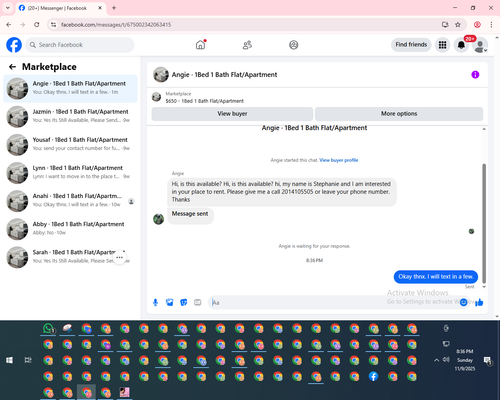Go to Facebook Home feed icon
The width and height of the screenshot is (500, 400).
tap(200, 45)
